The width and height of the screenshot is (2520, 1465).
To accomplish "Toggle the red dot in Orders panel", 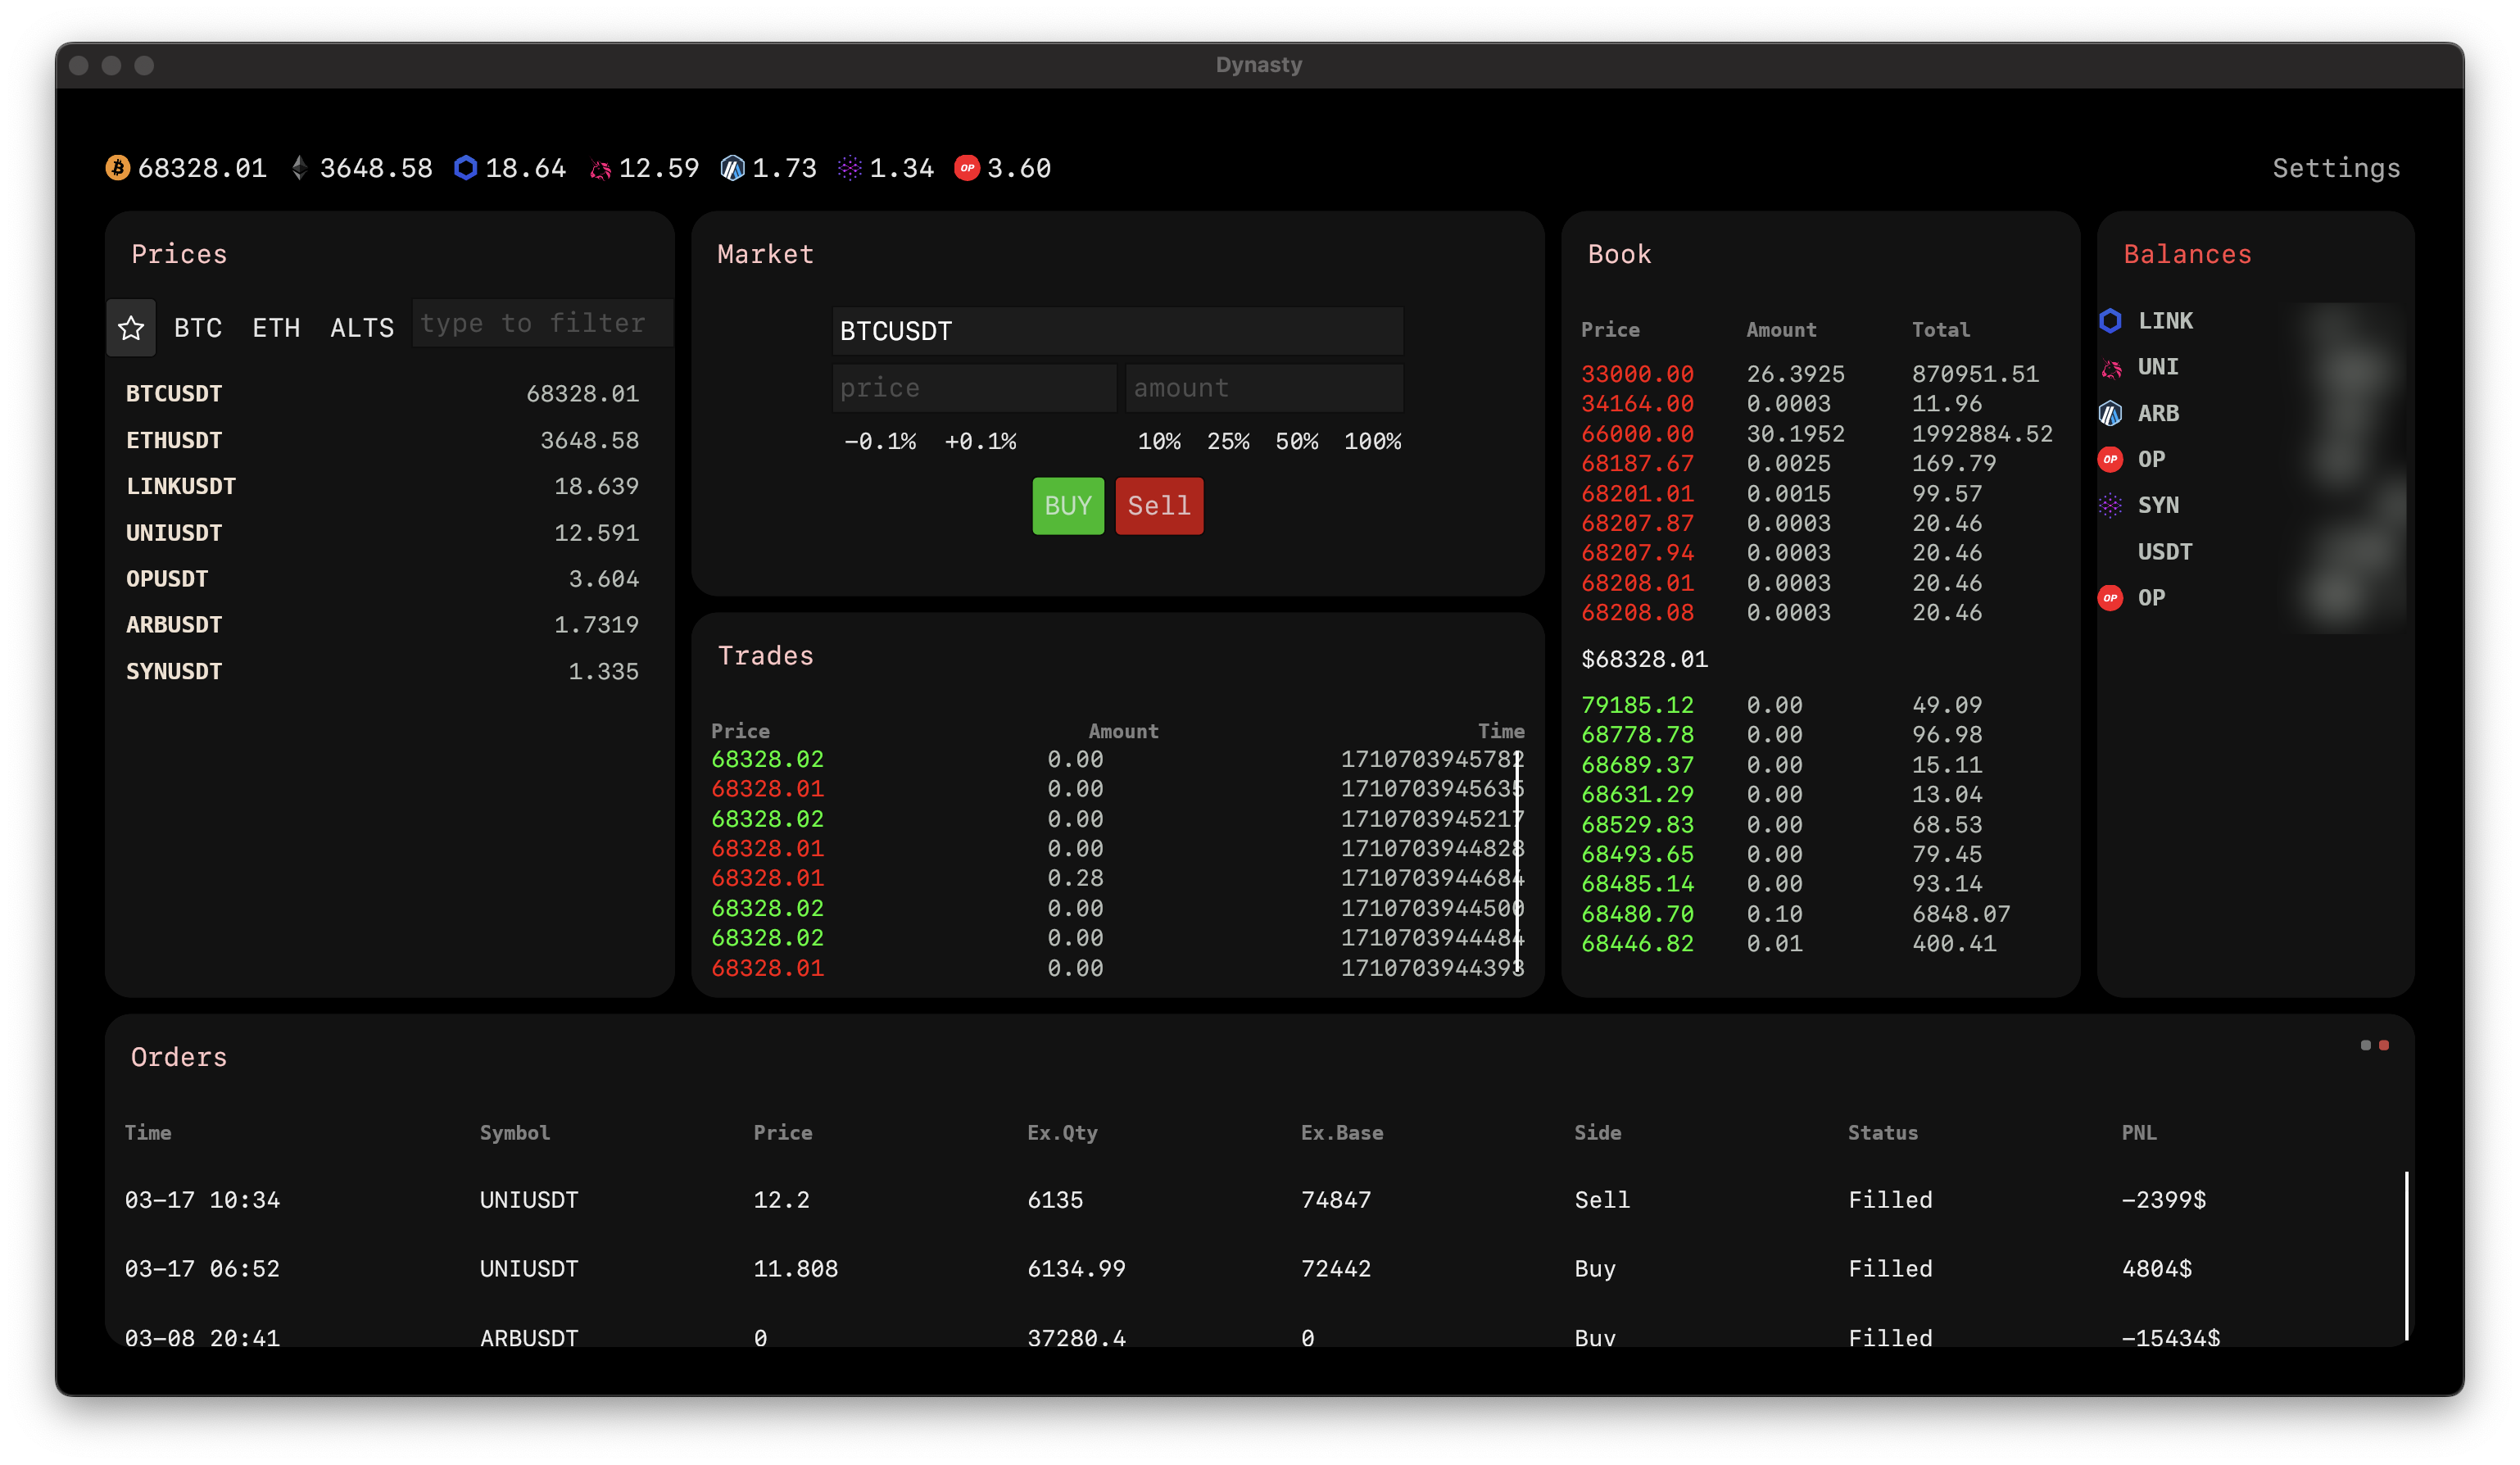I will (2384, 1045).
